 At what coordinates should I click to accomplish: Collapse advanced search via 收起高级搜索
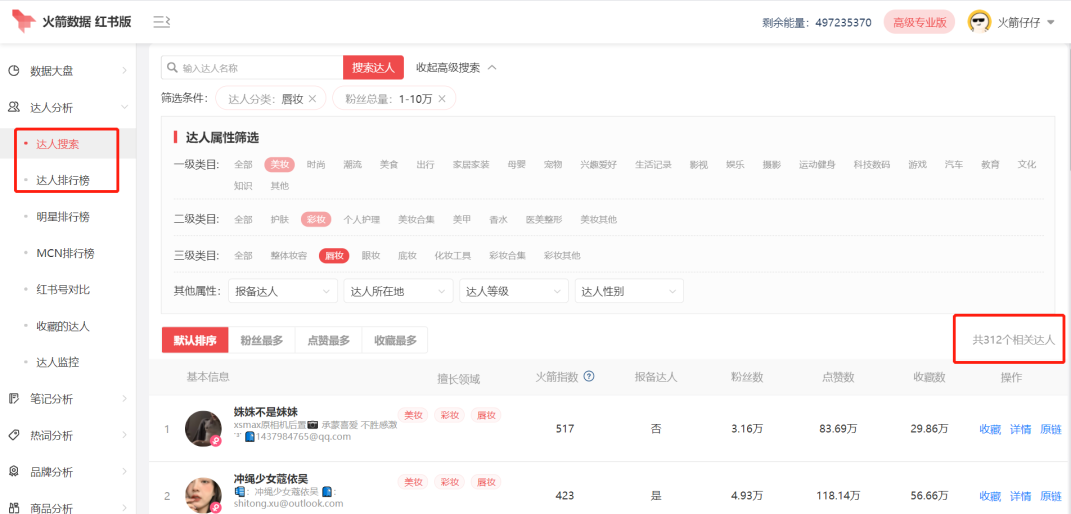coord(456,68)
